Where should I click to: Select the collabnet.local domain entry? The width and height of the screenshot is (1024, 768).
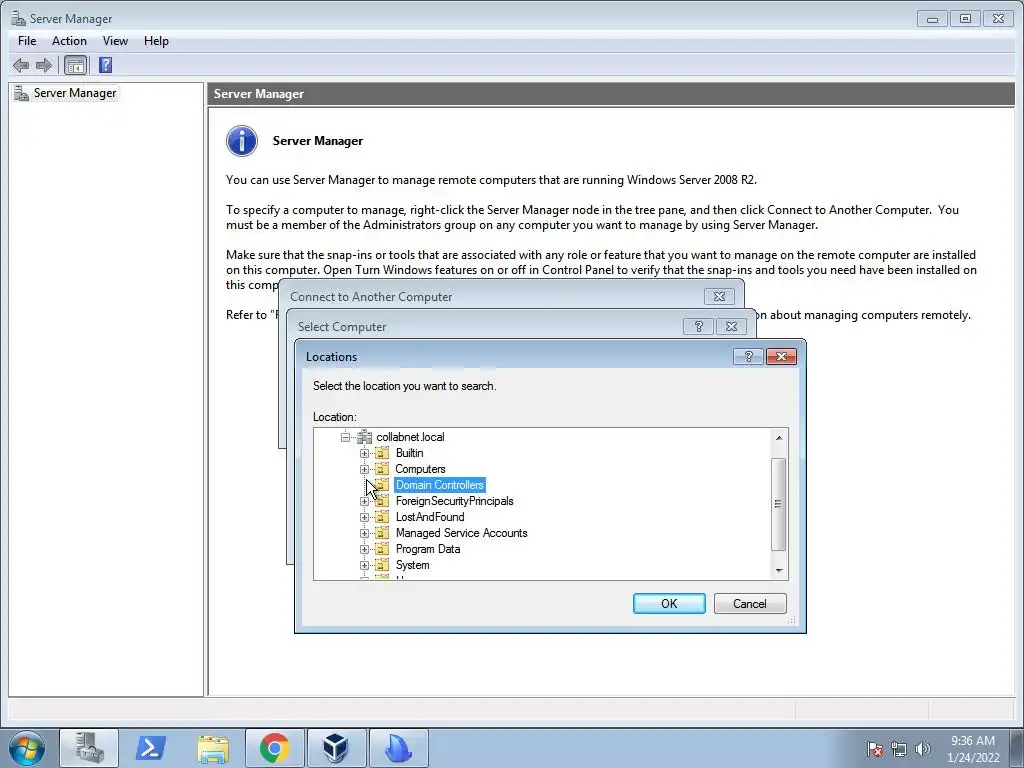[410, 437]
